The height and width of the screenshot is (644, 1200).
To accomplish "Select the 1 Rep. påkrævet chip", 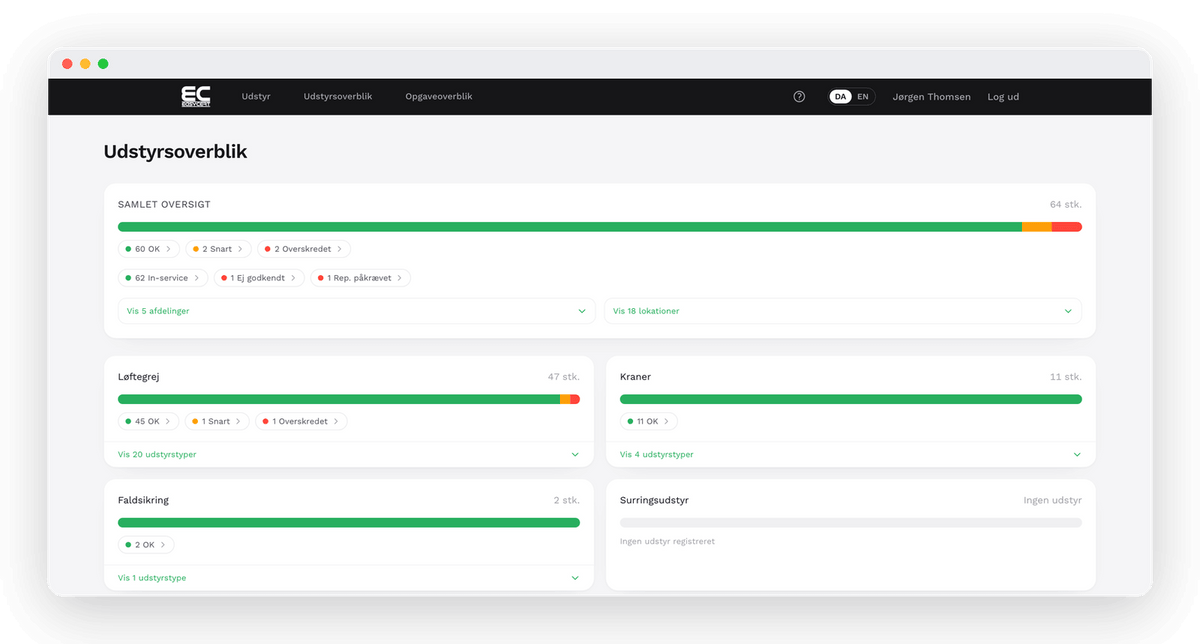I will (361, 278).
